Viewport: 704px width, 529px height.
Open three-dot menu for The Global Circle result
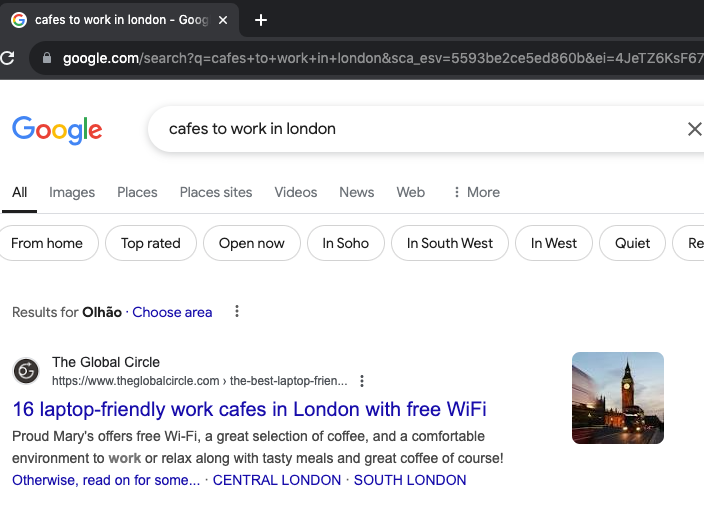(x=362, y=381)
